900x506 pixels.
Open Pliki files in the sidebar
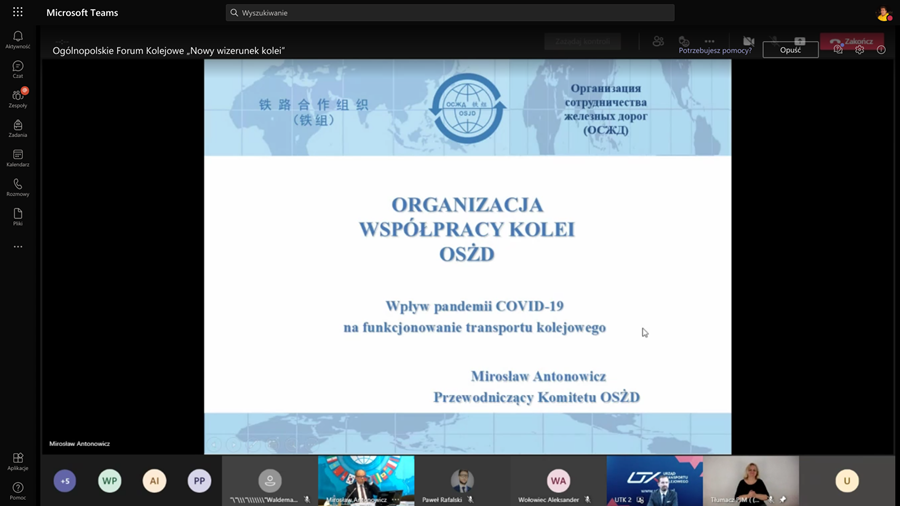click(18, 217)
